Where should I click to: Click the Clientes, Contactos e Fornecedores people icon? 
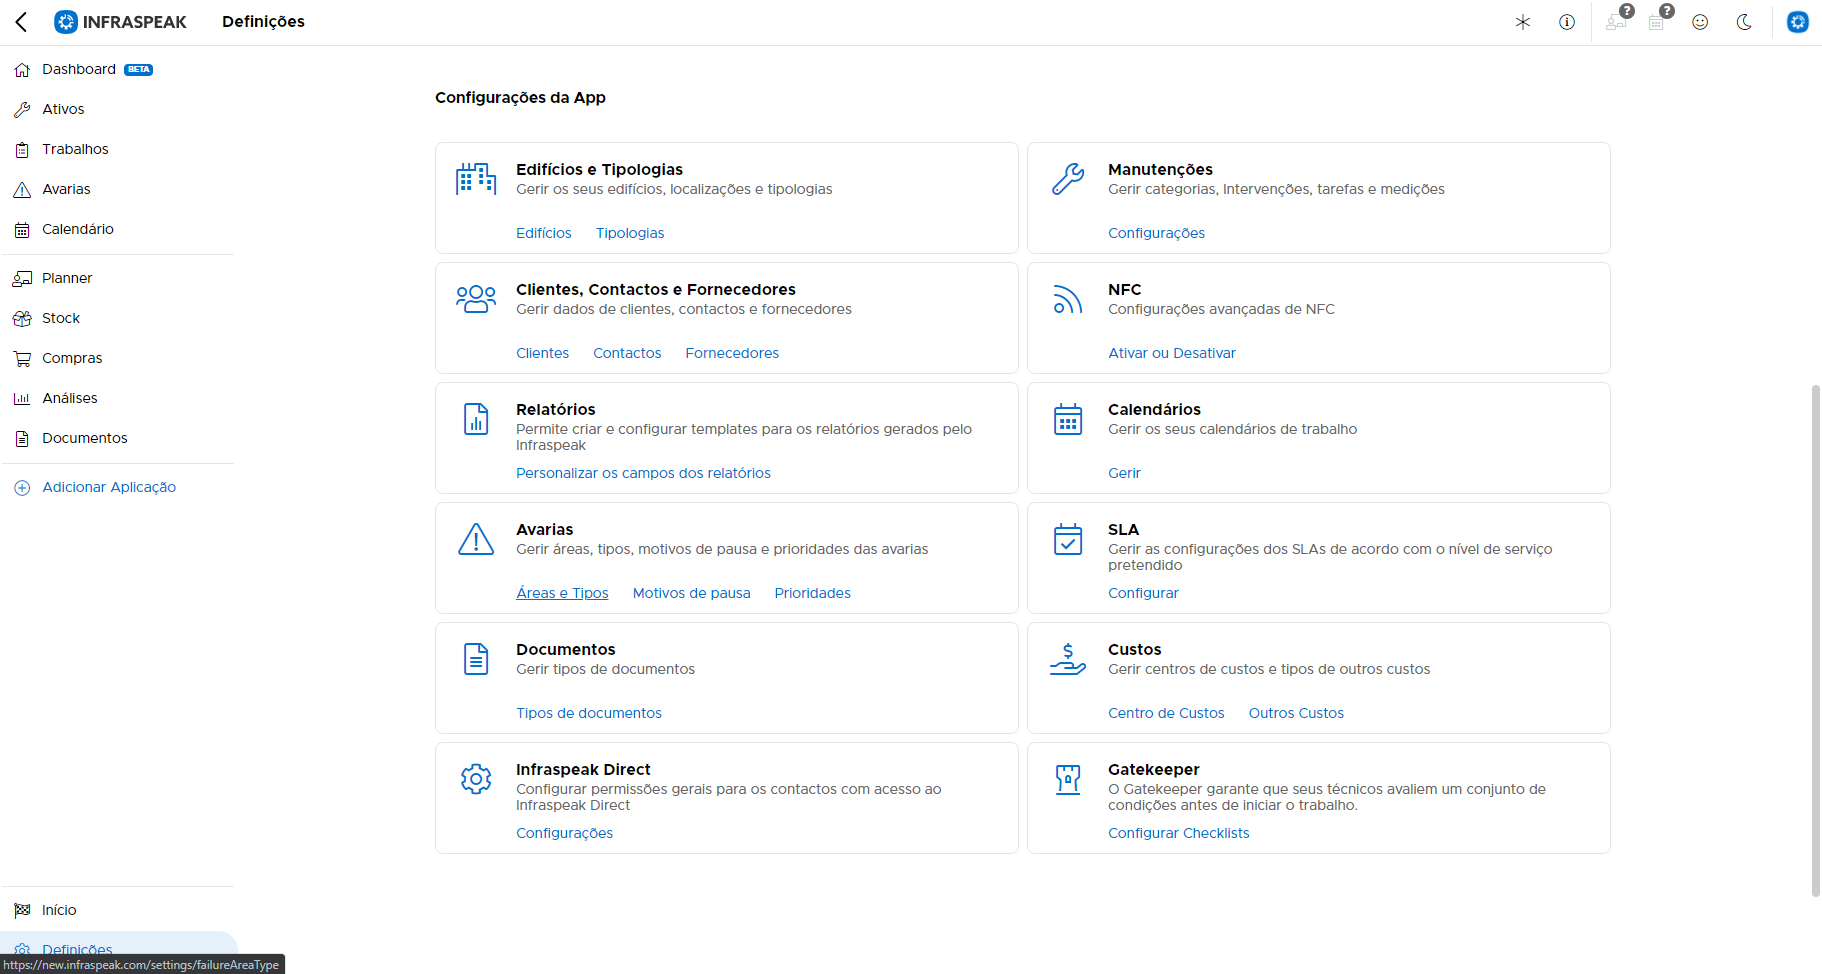pos(476,299)
